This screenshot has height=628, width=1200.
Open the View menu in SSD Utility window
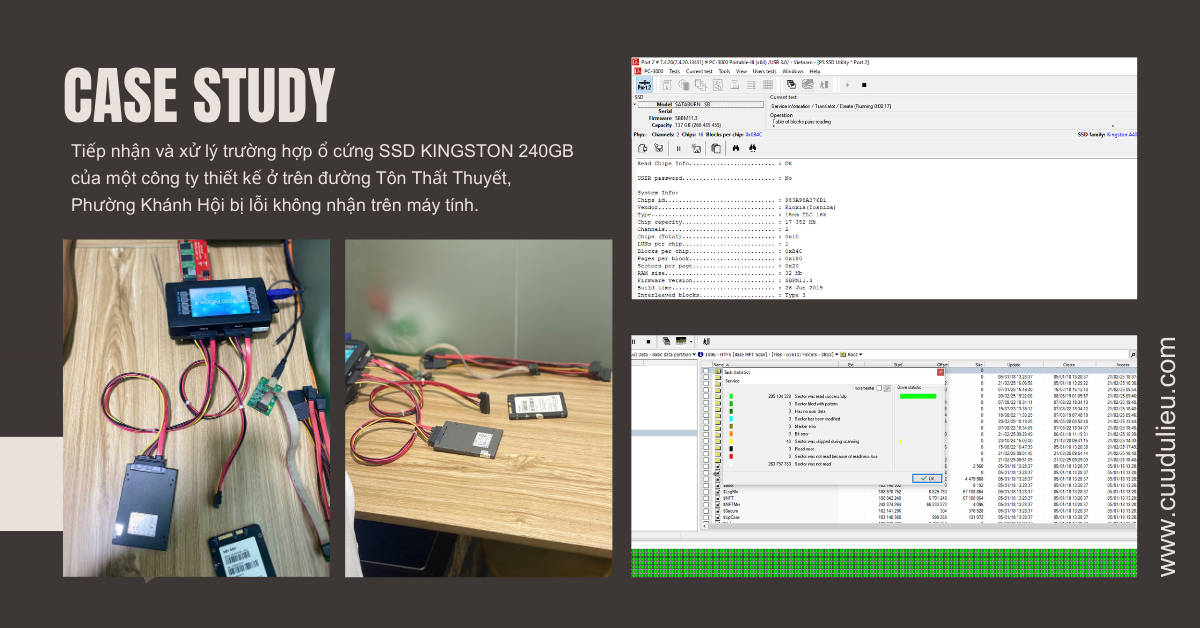(x=742, y=71)
